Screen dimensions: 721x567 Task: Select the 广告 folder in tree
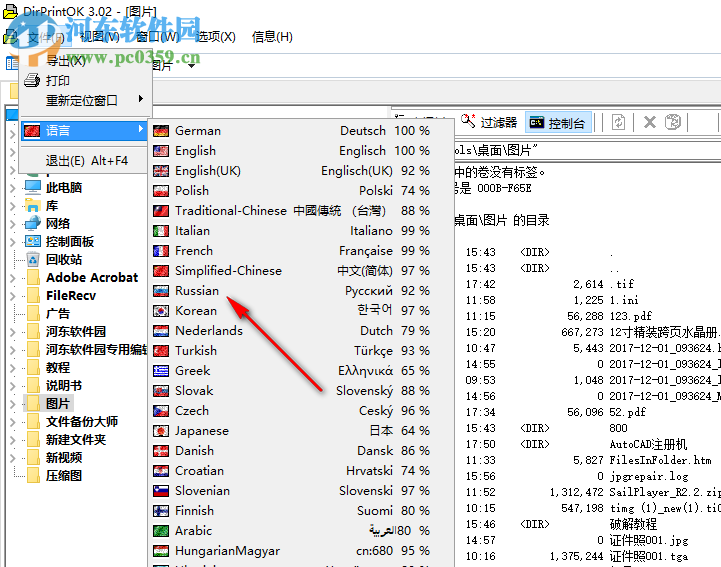(x=57, y=314)
